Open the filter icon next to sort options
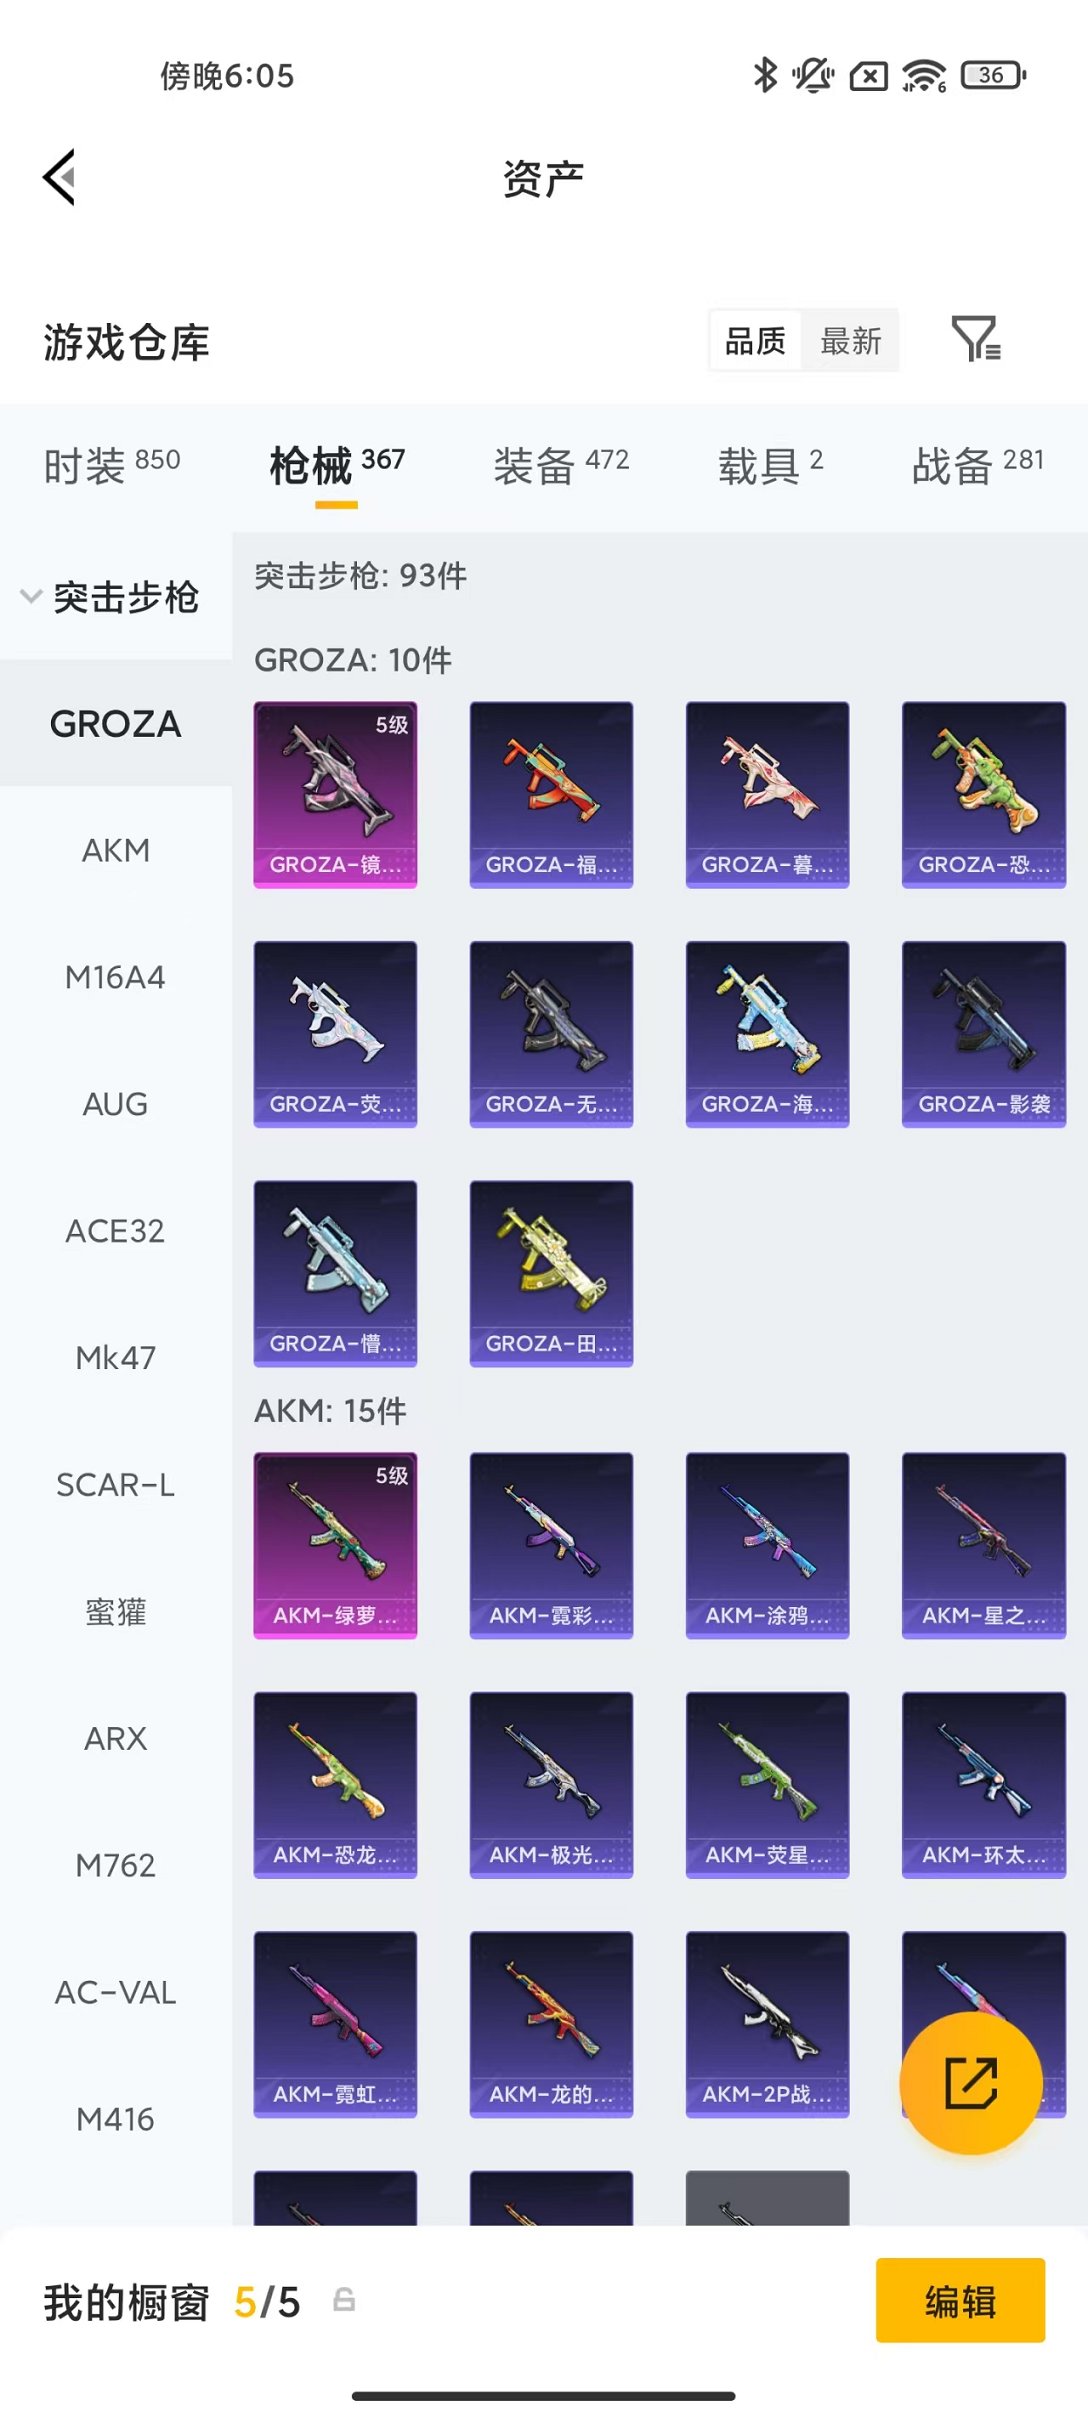Viewport: 1088px width, 2417px height. tap(976, 339)
